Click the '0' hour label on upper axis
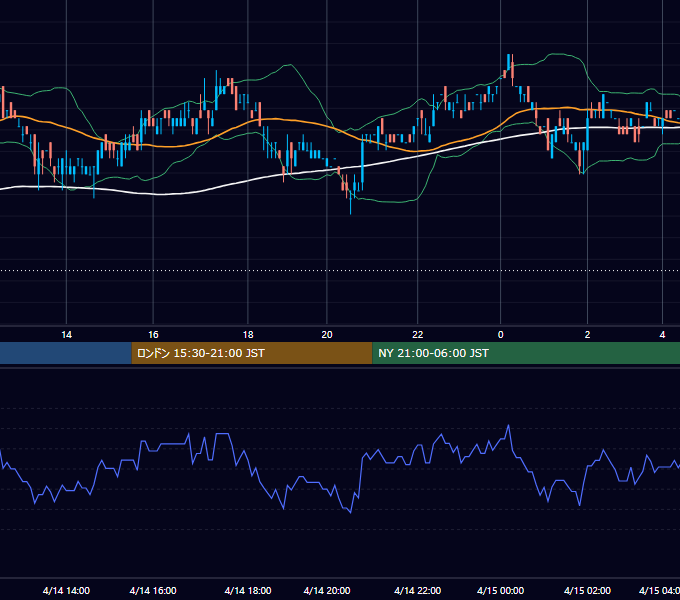Viewport: 680px width, 600px height. pyautogui.click(x=500, y=335)
